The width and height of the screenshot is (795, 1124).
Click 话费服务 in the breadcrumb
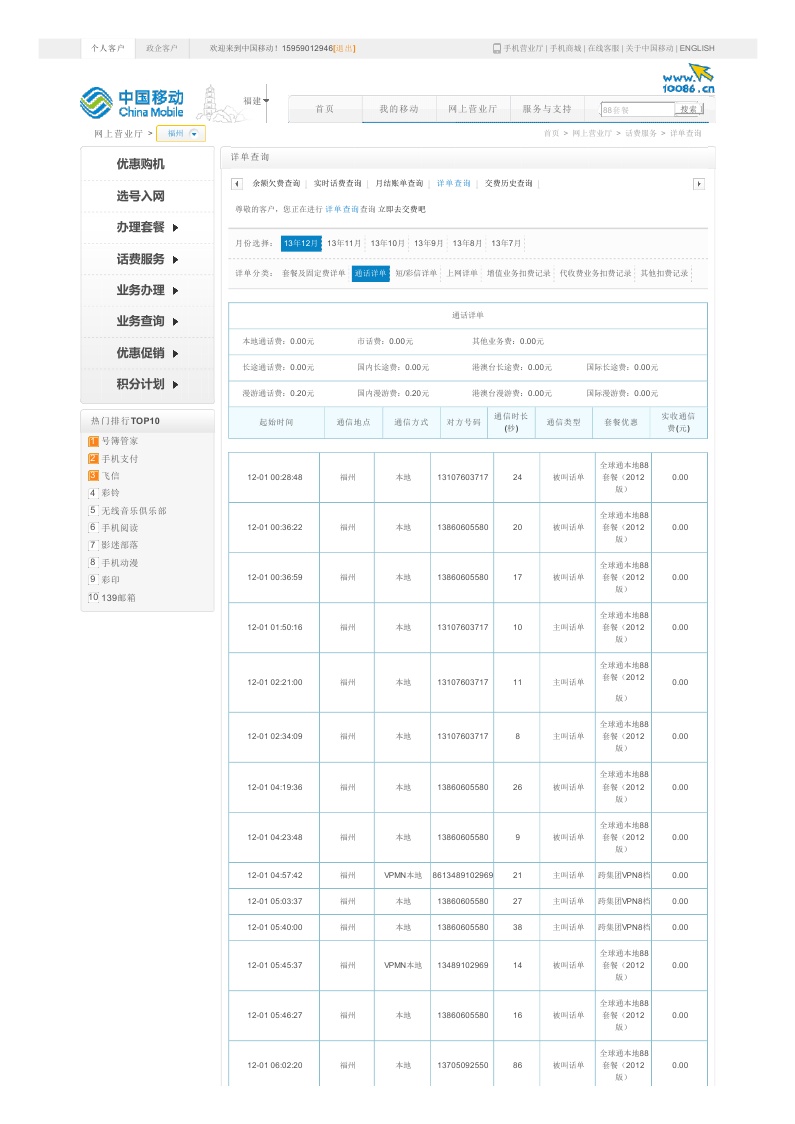641,133
